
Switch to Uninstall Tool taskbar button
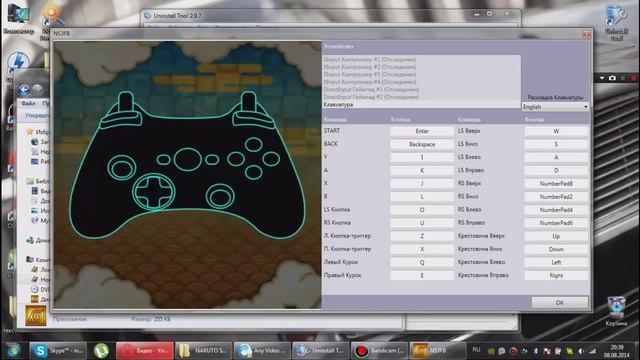click(x=321, y=350)
